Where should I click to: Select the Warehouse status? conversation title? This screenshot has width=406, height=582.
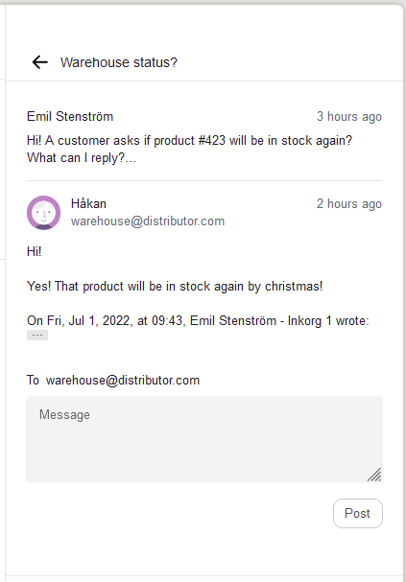(x=119, y=62)
